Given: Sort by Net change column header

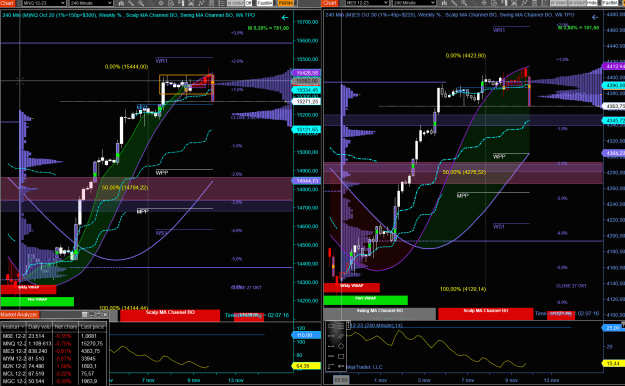Looking at the screenshot, I should 66,327.
